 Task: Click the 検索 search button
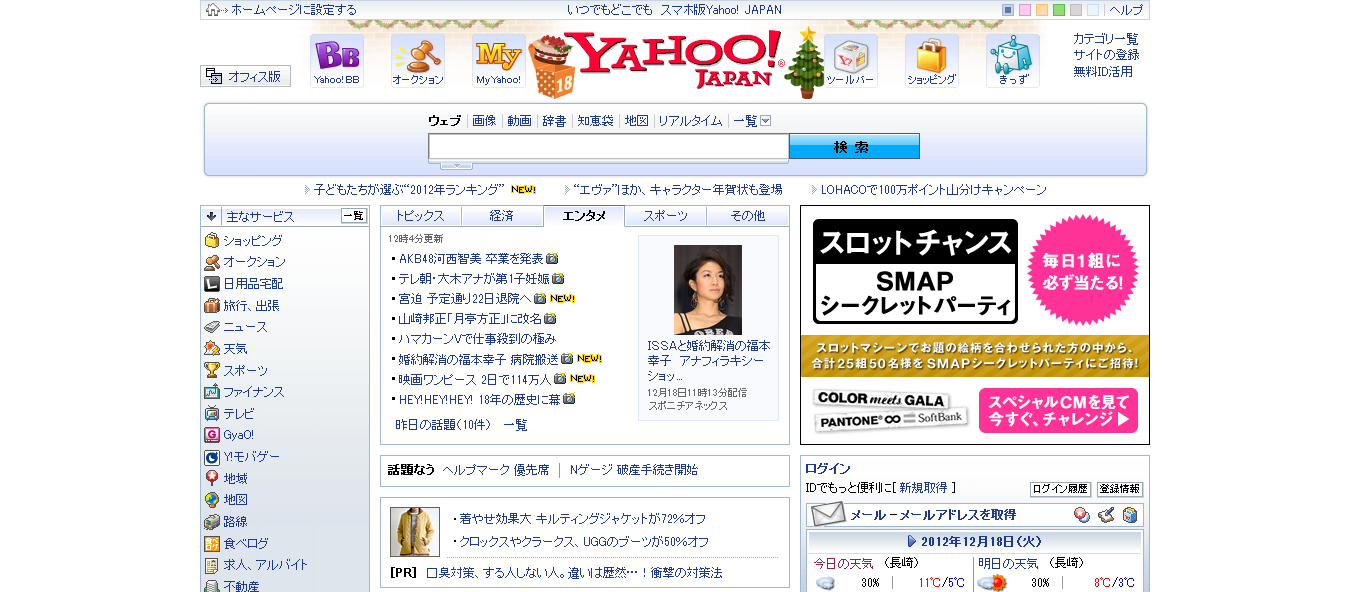pyautogui.click(x=854, y=147)
